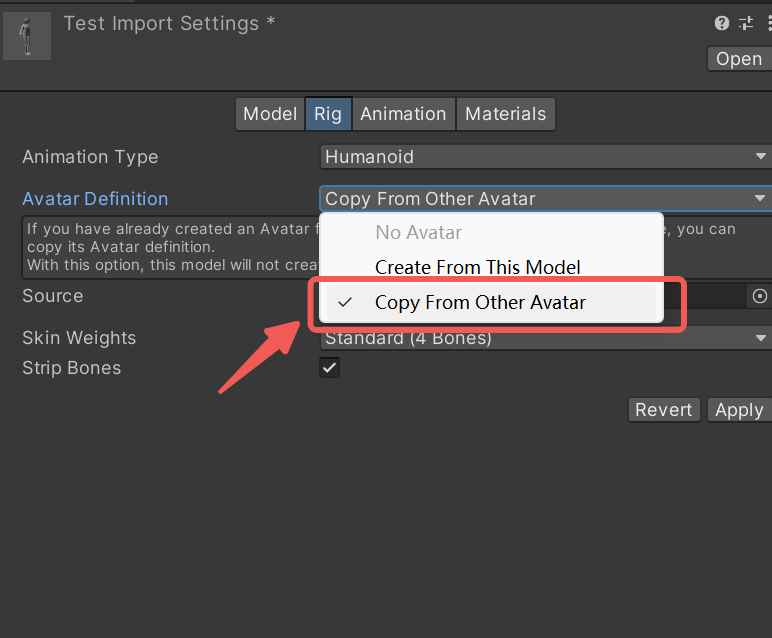This screenshot has width=772, height=638.
Task: Switch to the Animation tab
Action: point(403,114)
